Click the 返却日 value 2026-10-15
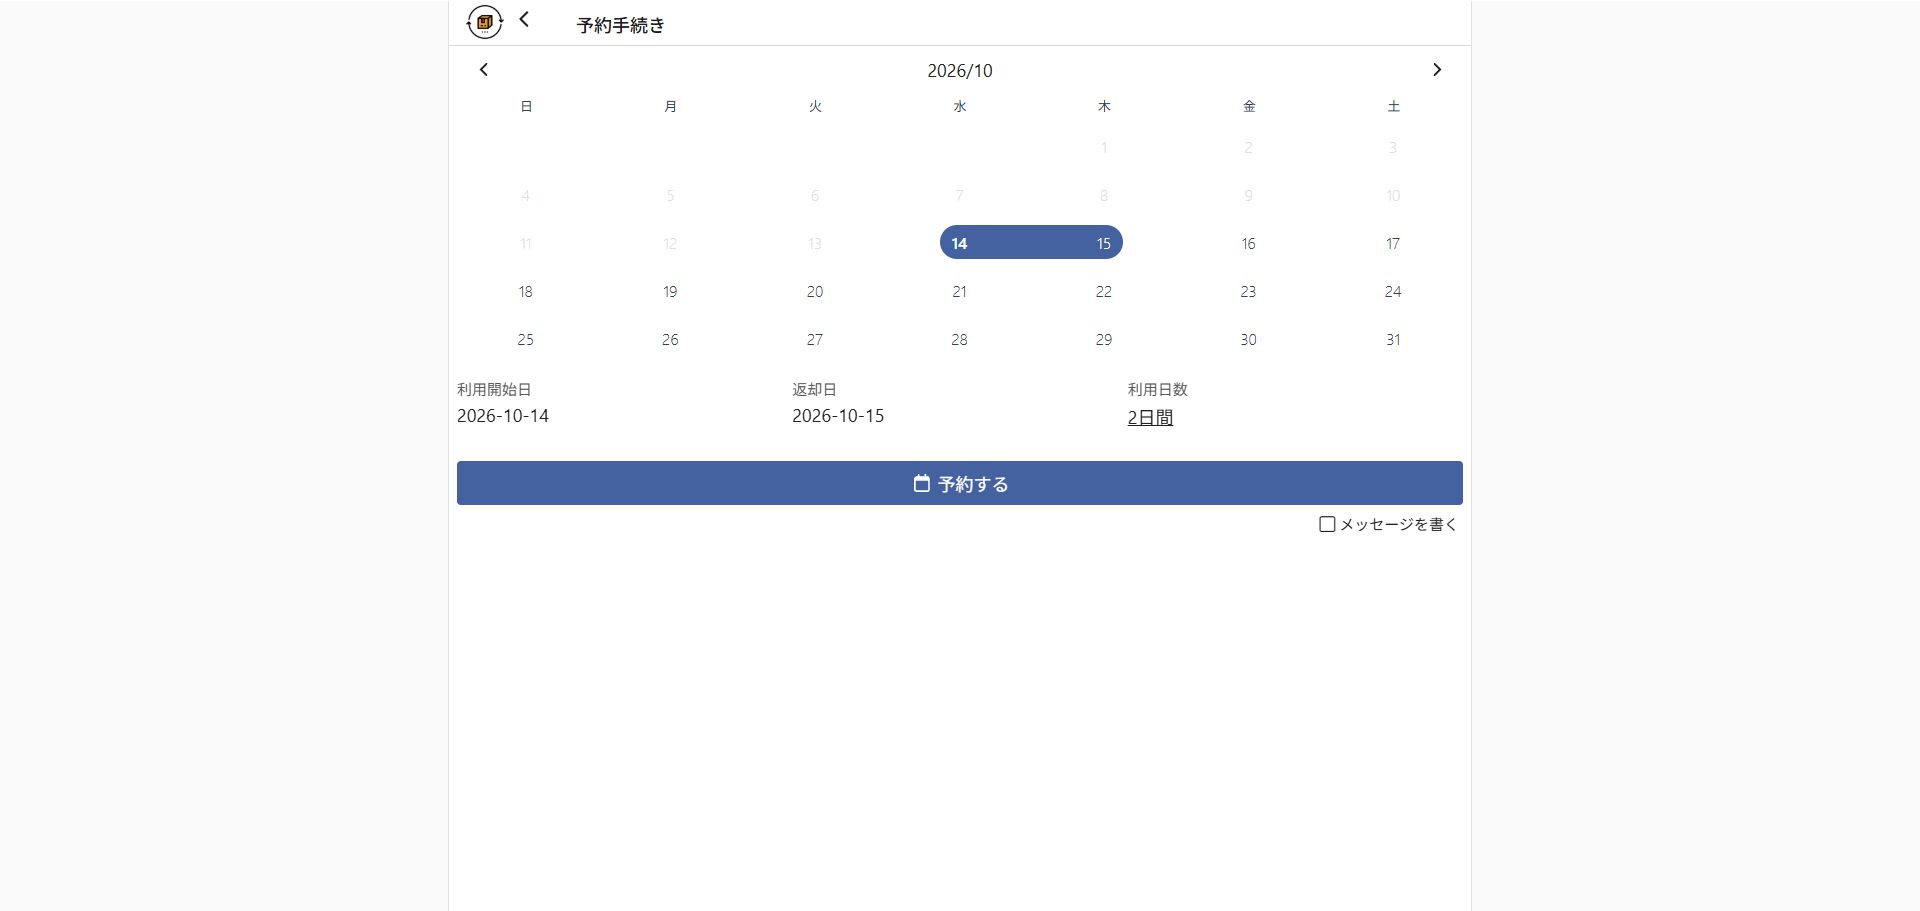Screen dimensions: 1920x911 838,416
